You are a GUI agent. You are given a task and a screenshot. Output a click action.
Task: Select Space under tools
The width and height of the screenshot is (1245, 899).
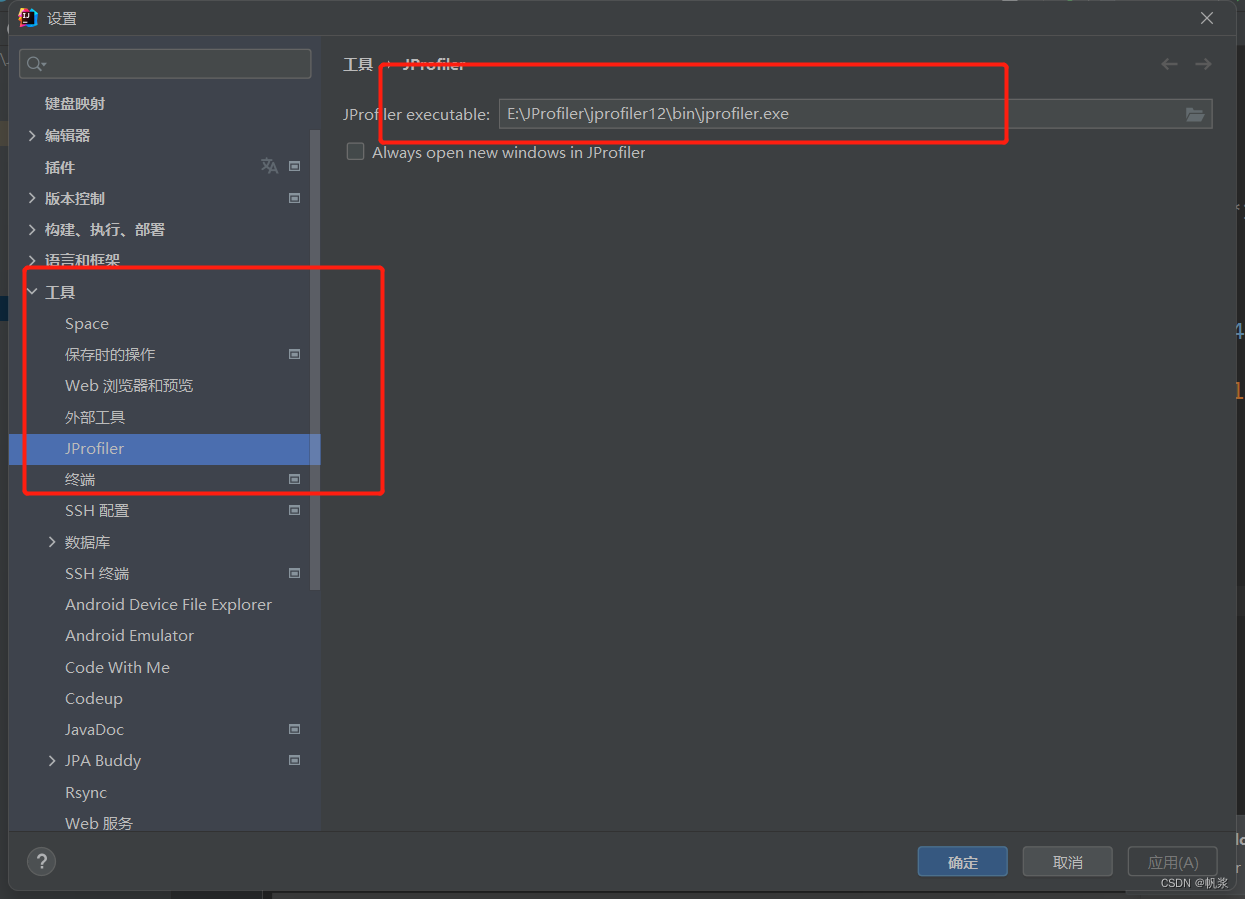[x=87, y=323]
